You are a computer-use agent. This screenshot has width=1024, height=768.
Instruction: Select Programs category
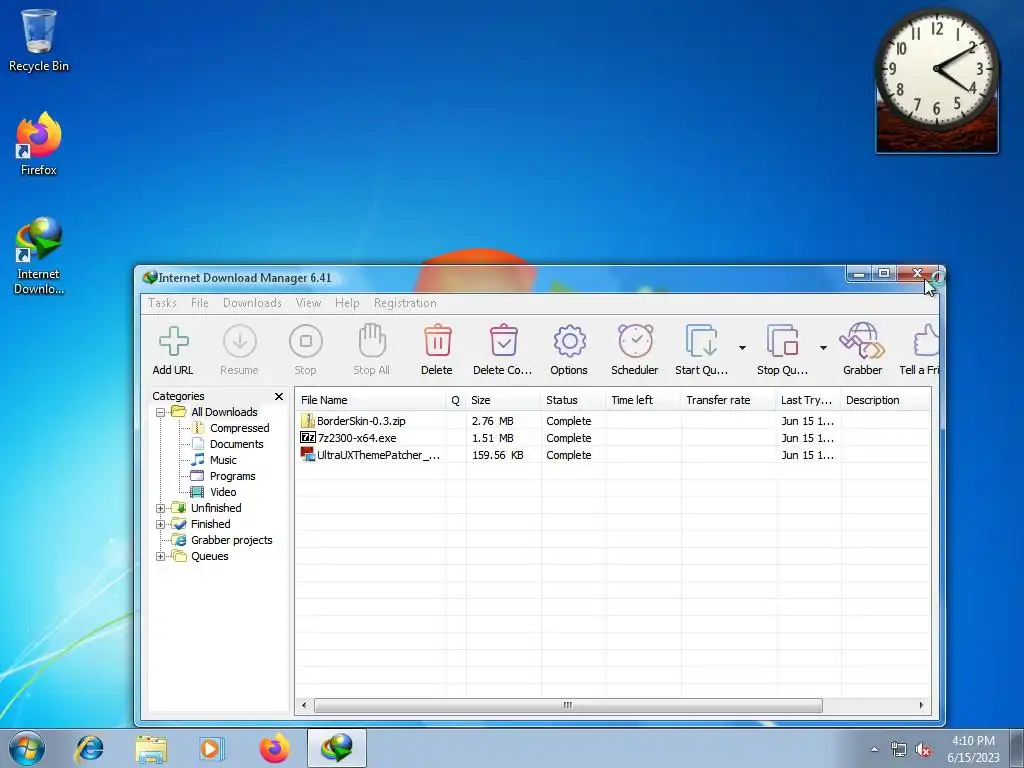click(x=232, y=476)
